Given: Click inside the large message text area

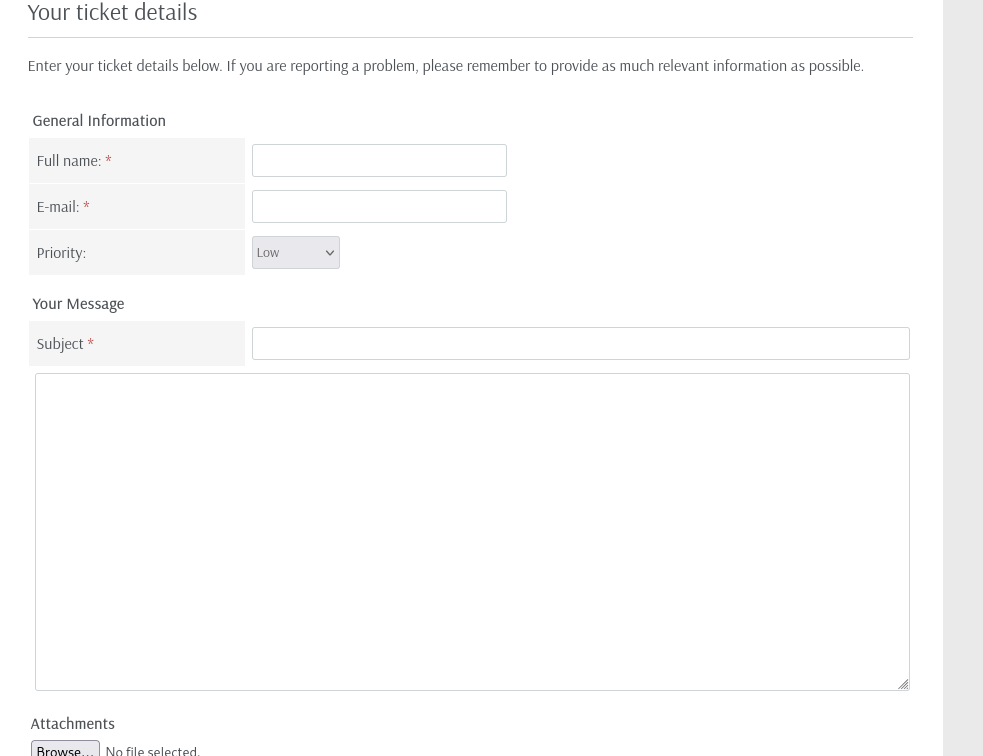Looking at the screenshot, I should click(x=472, y=532).
